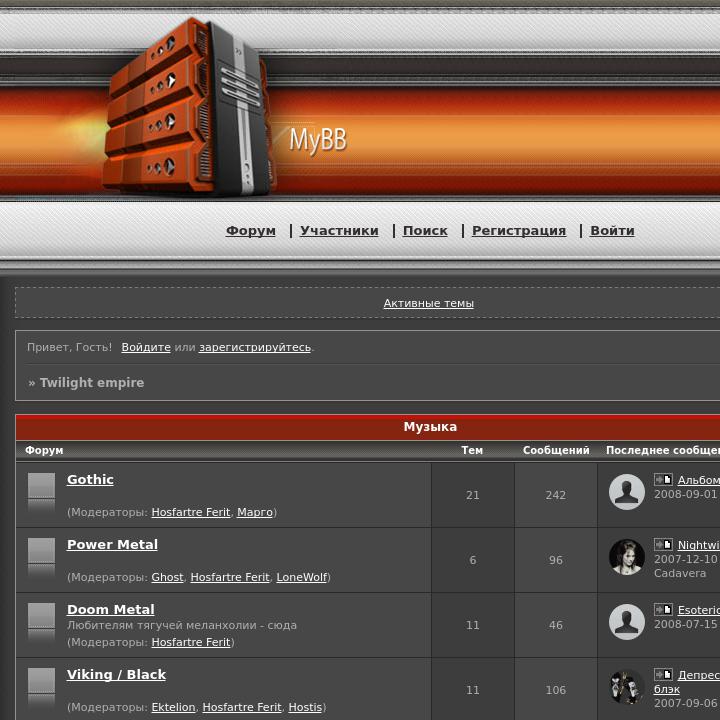Click the Gothic topics count 21
Screen dimensions: 720x720
[x=472, y=495]
